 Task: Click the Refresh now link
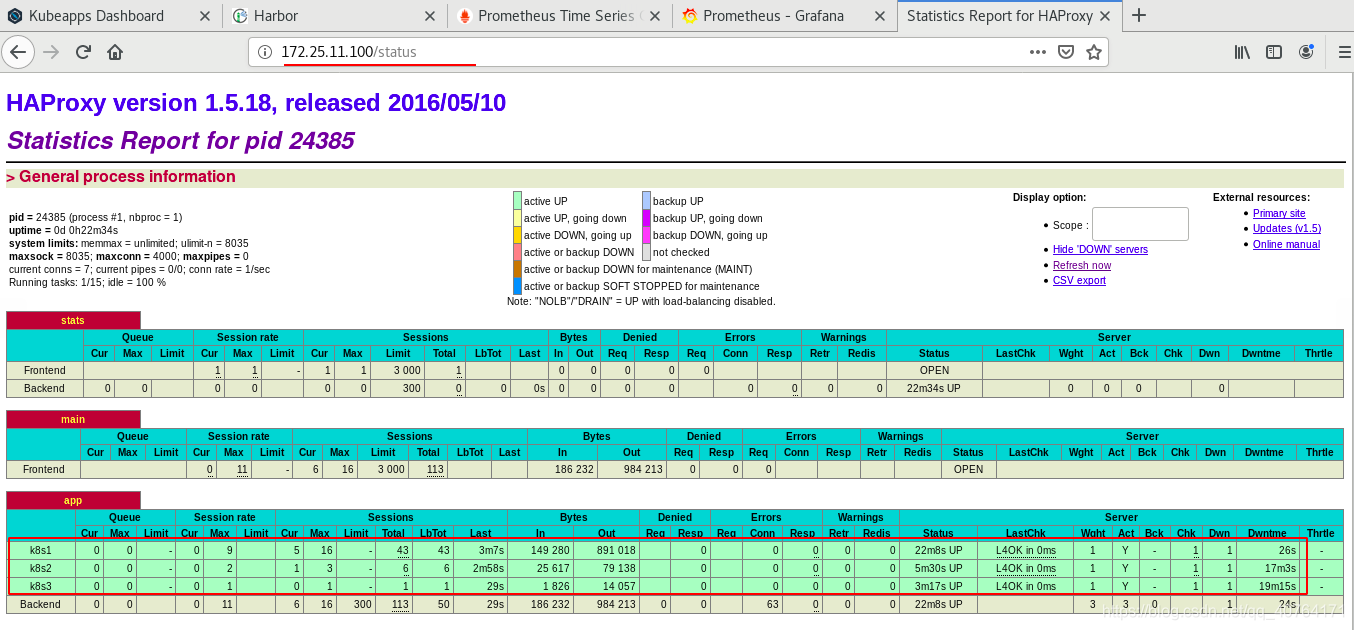[1082, 265]
